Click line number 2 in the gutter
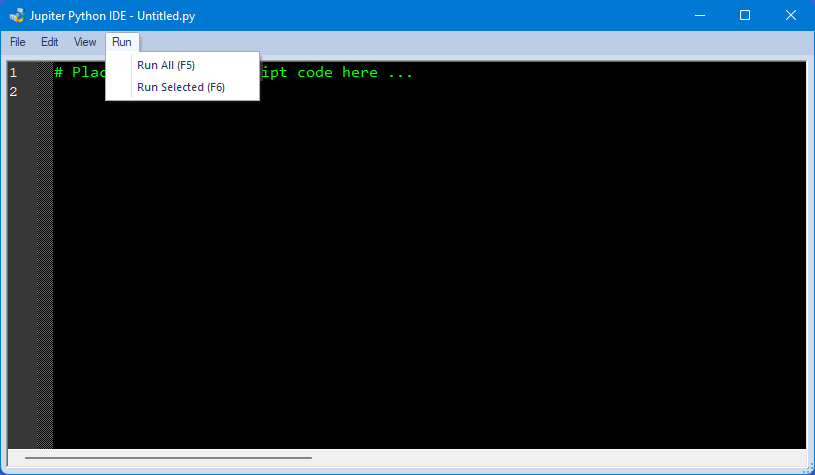 [14, 92]
